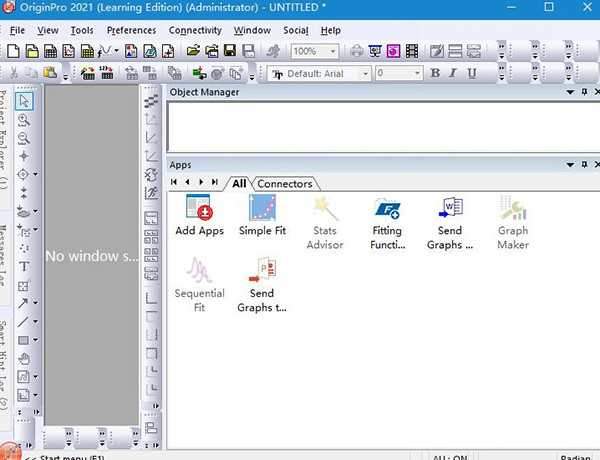The width and height of the screenshot is (600, 460).
Task: Click the Save project toolbar icon
Action: click(232, 51)
